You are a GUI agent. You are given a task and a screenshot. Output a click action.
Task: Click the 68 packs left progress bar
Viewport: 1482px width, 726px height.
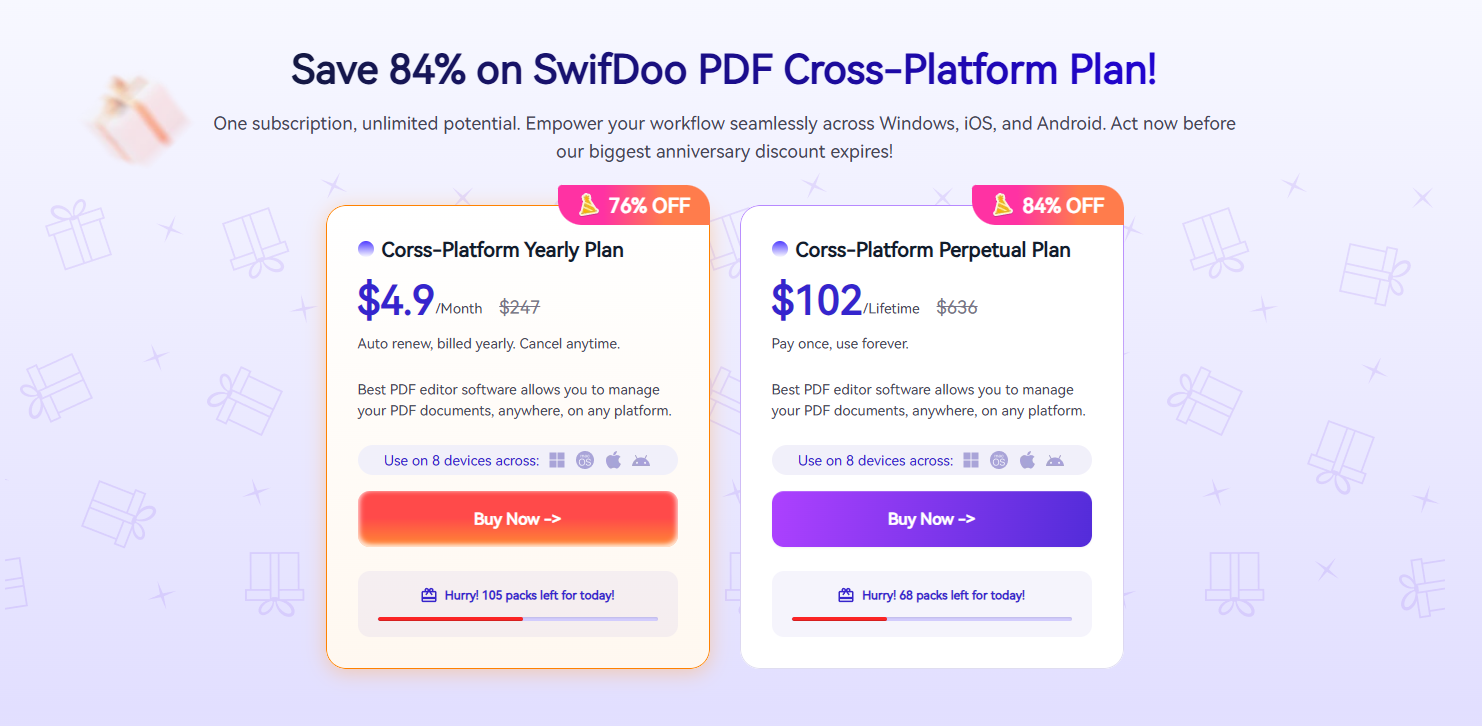click(932, 619)
